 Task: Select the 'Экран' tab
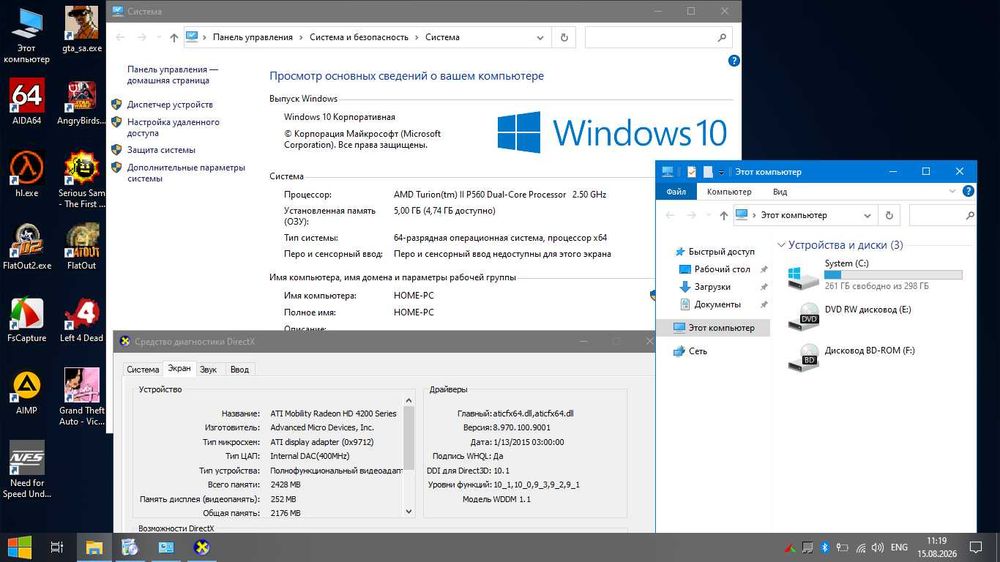coord(179,368)
